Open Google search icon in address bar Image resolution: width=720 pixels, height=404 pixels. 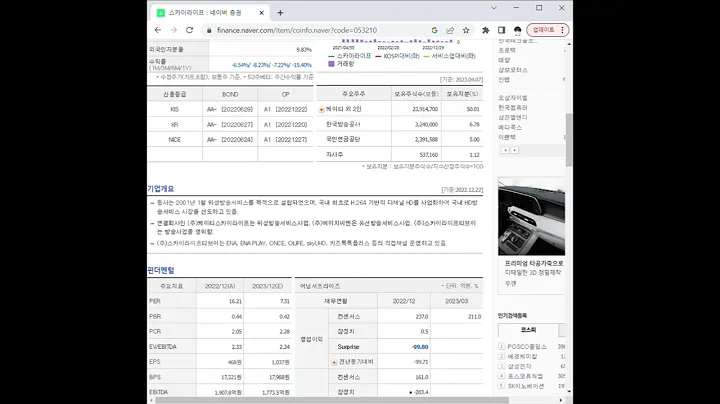click(x=434, y=30)
